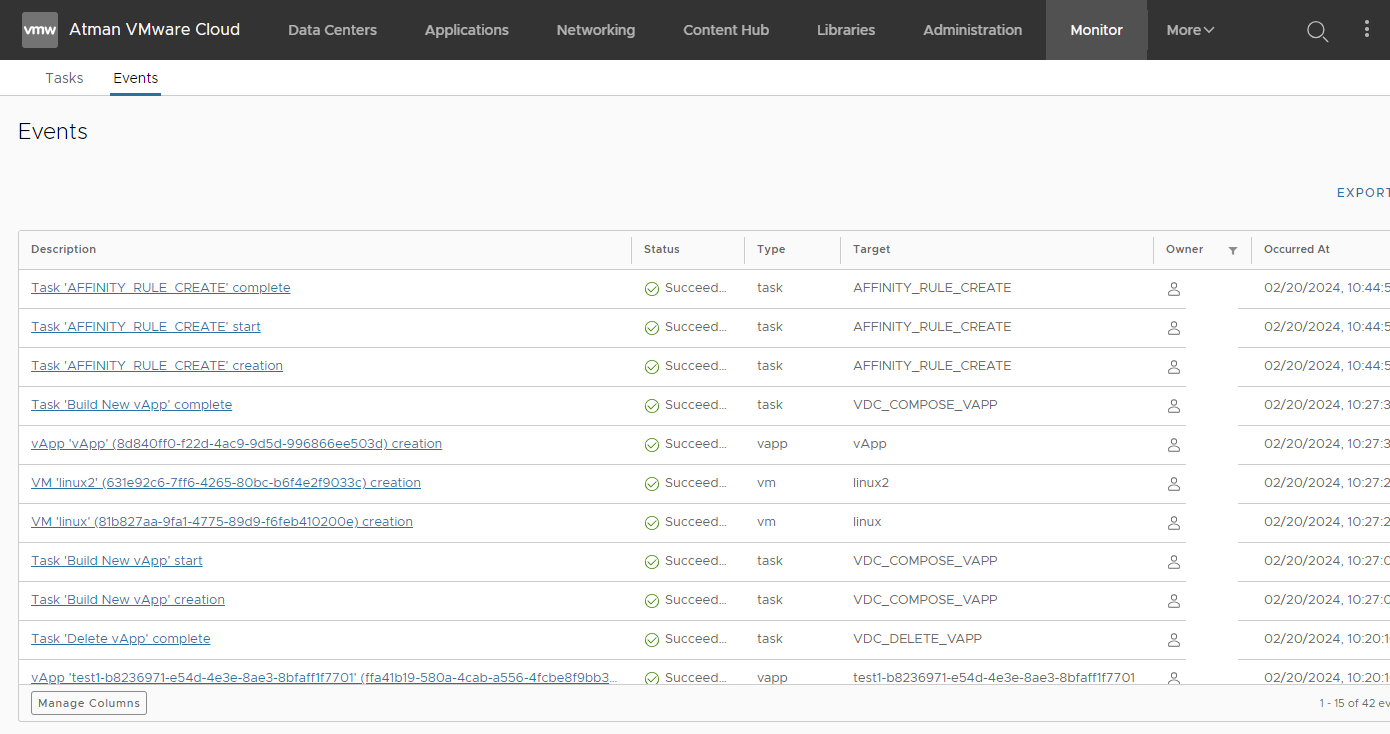Open the VM 'linux2' creation event link
Screen dimensions: 1390x734
tap(225, 483)
